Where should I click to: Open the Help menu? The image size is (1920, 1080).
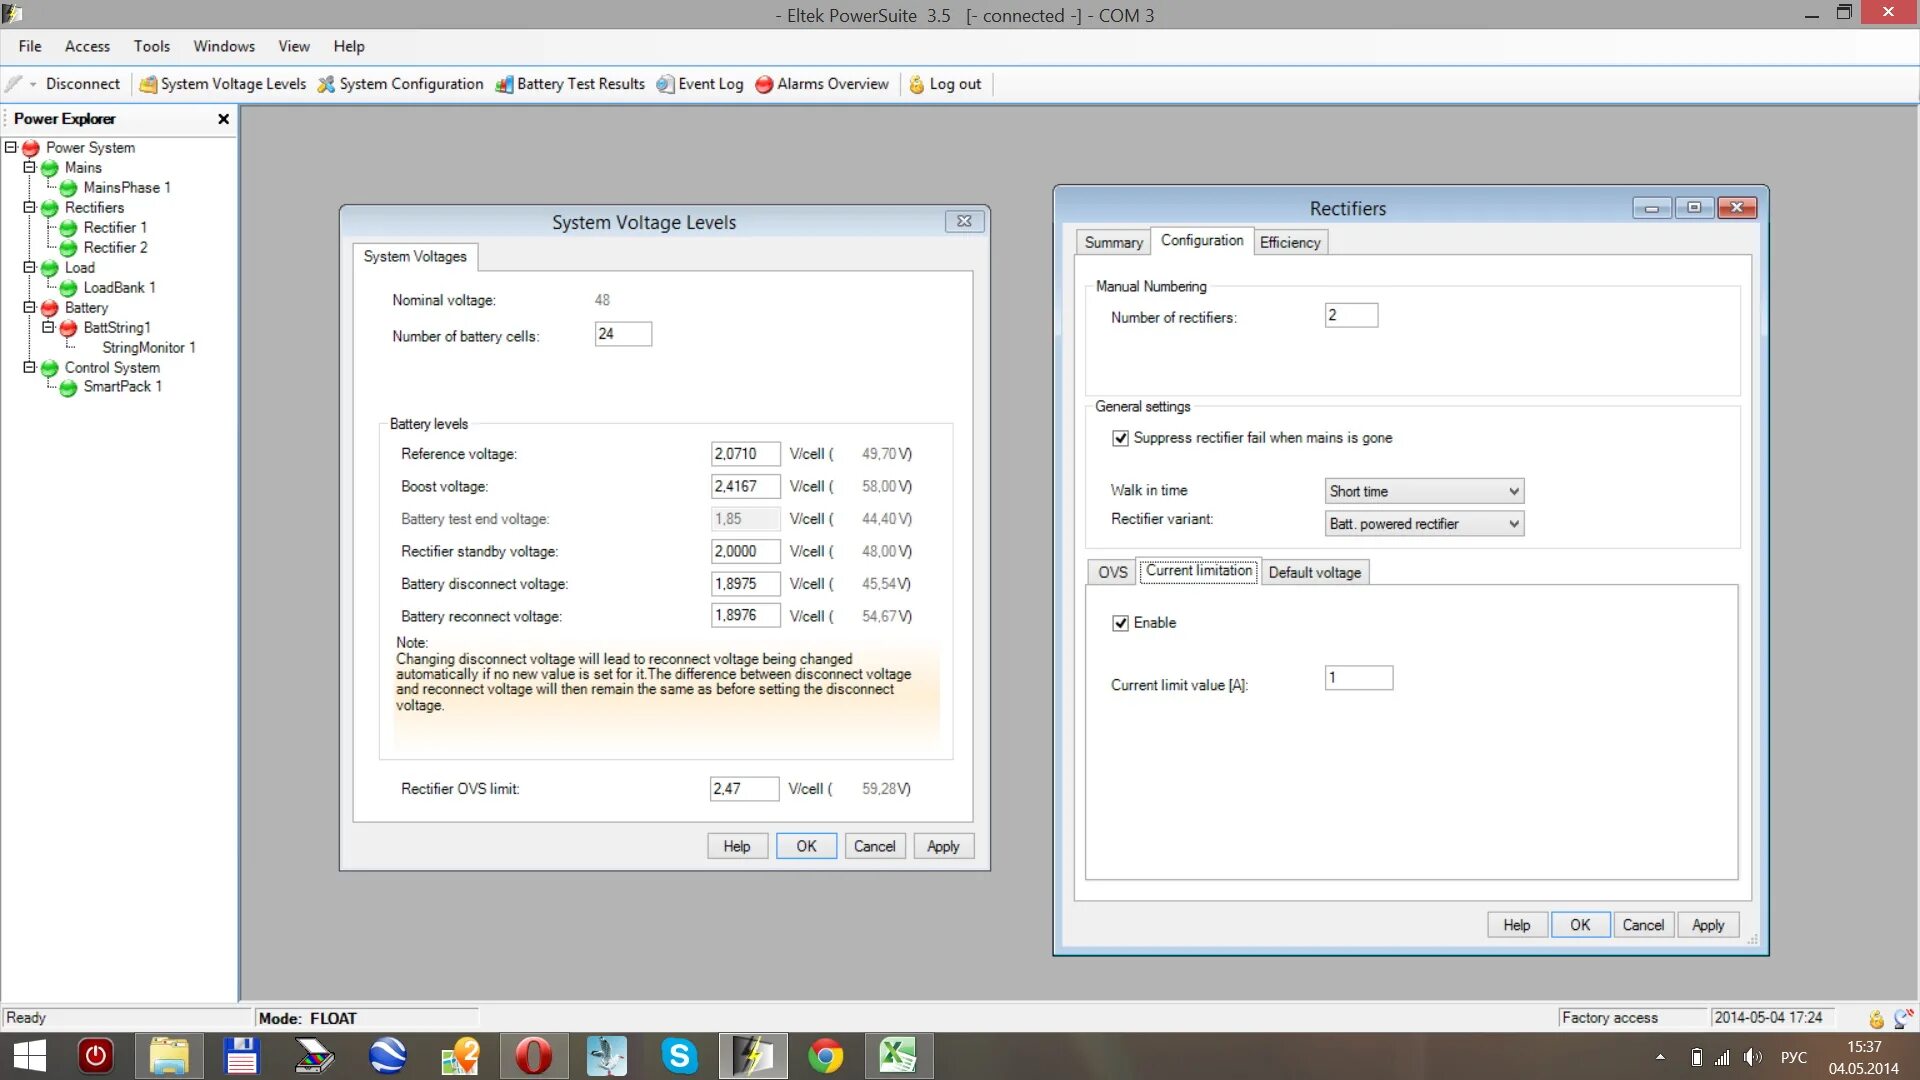[x=349, y=46]
